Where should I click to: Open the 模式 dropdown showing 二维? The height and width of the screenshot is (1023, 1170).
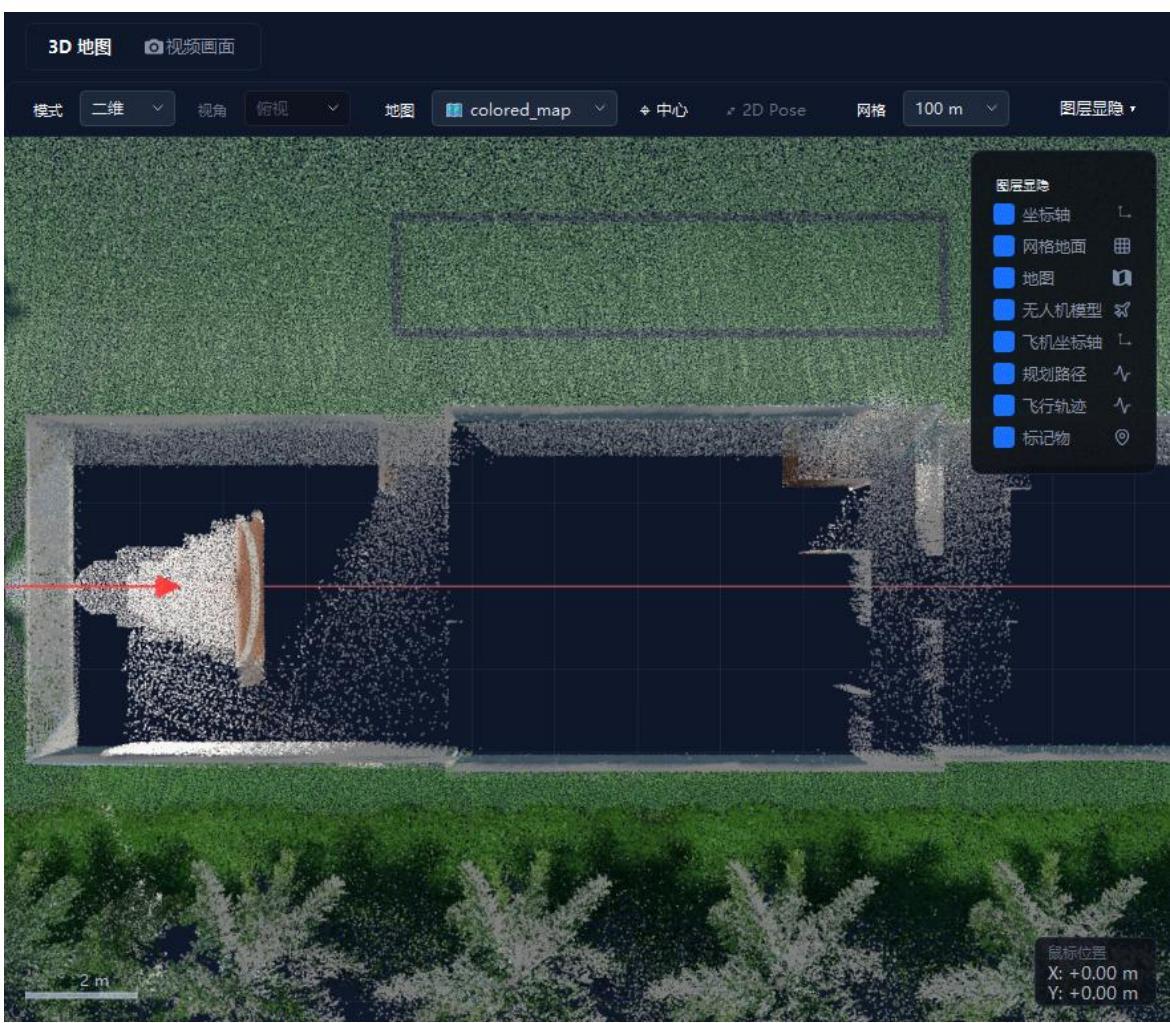click(128, 109)
